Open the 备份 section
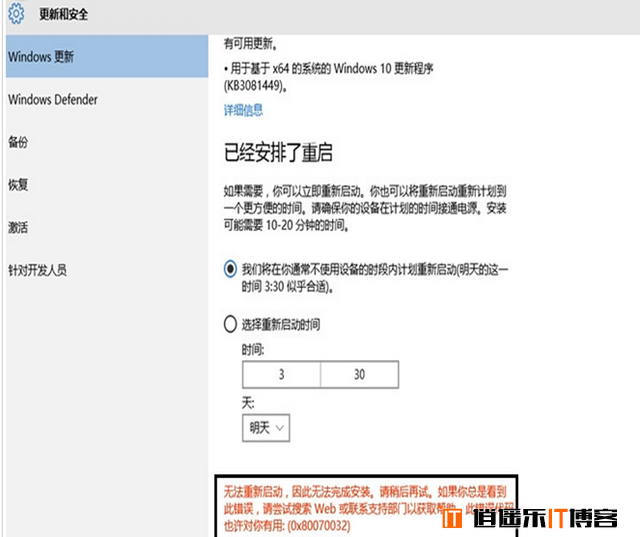 tap(18, 142)
